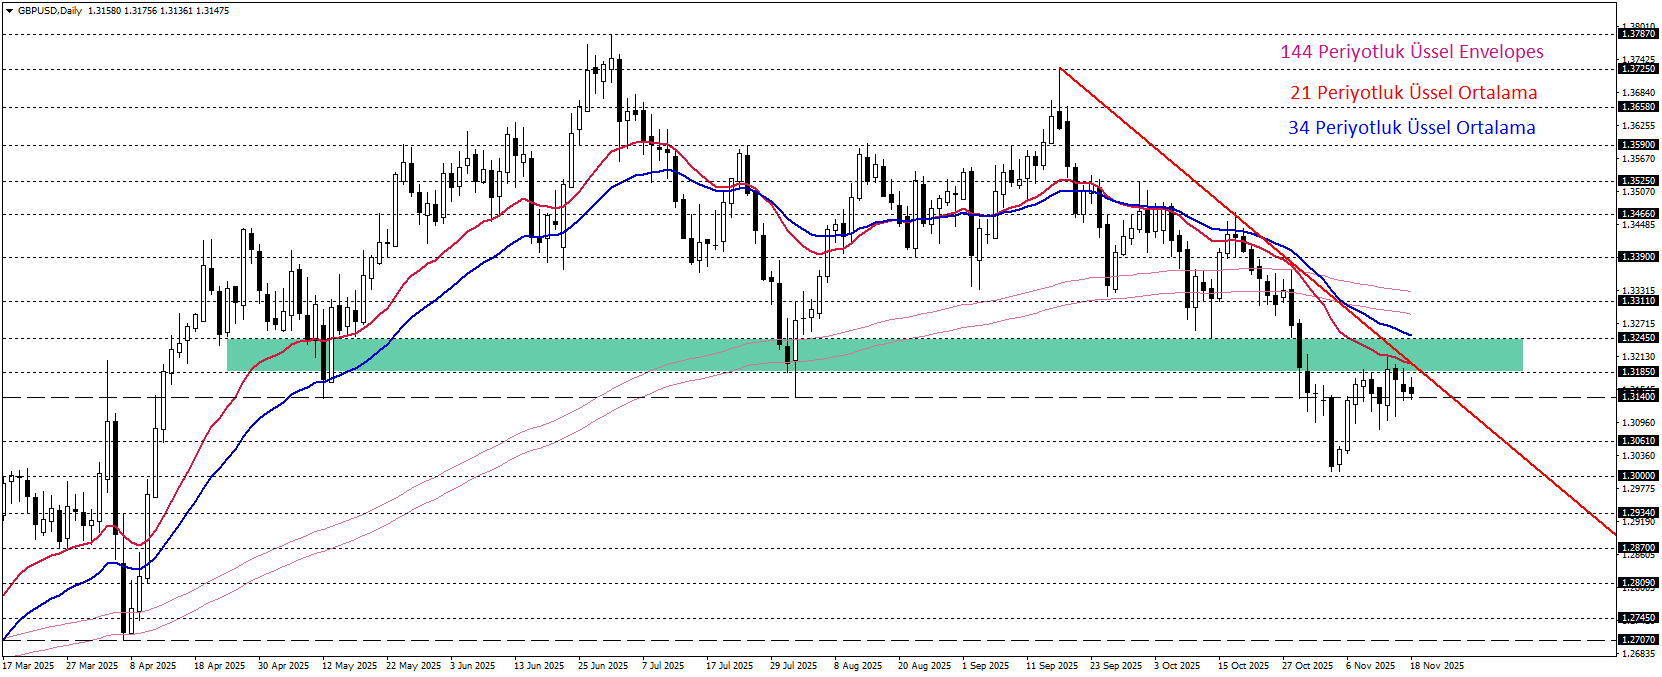1662x677 pixels.
Task: Click the green support zone rectangle
Action: (874, 355)
